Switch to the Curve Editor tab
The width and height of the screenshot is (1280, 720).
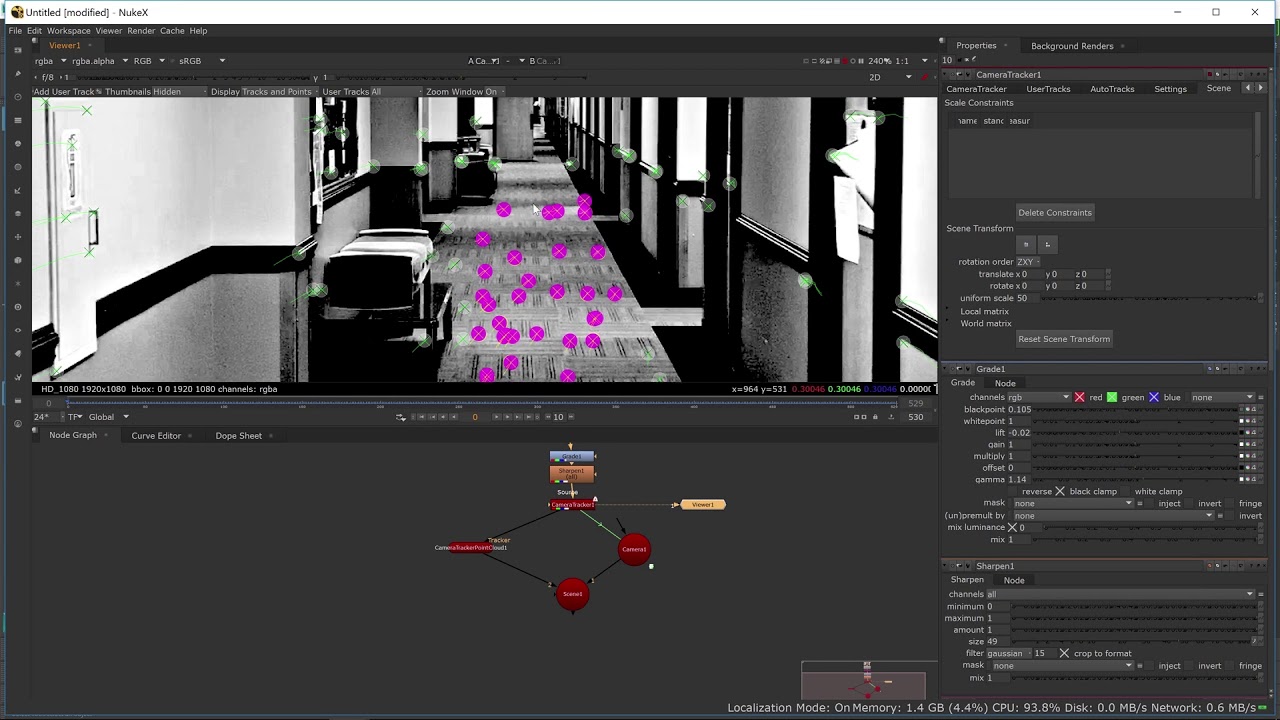156,435
